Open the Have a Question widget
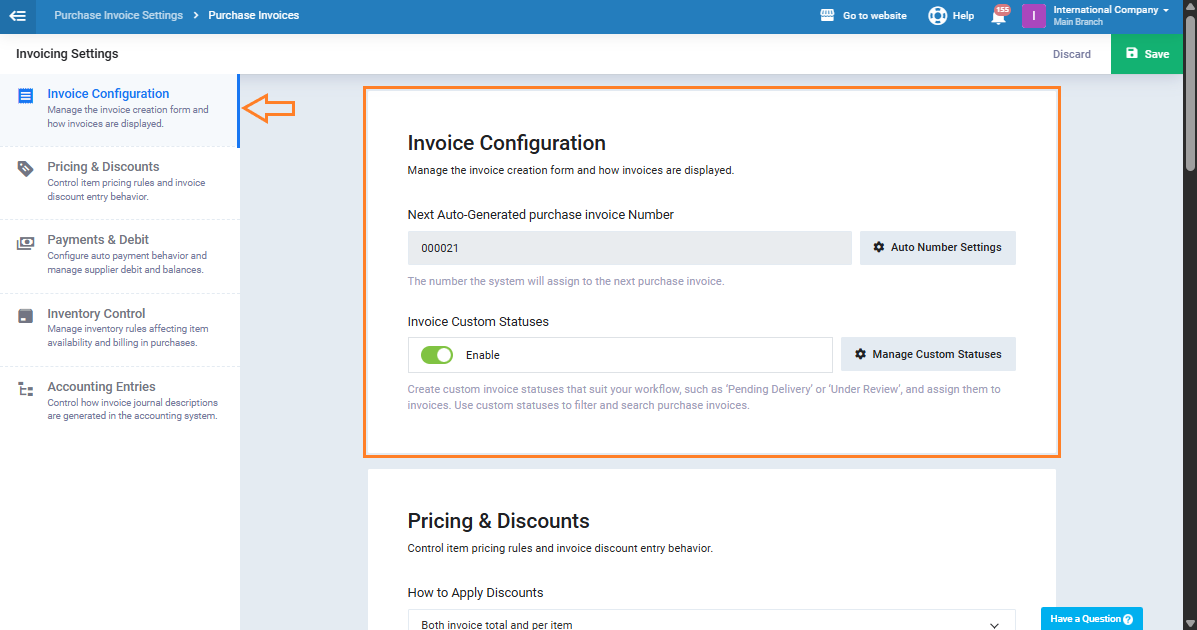1197x630 pixels. click(1091, 619)
